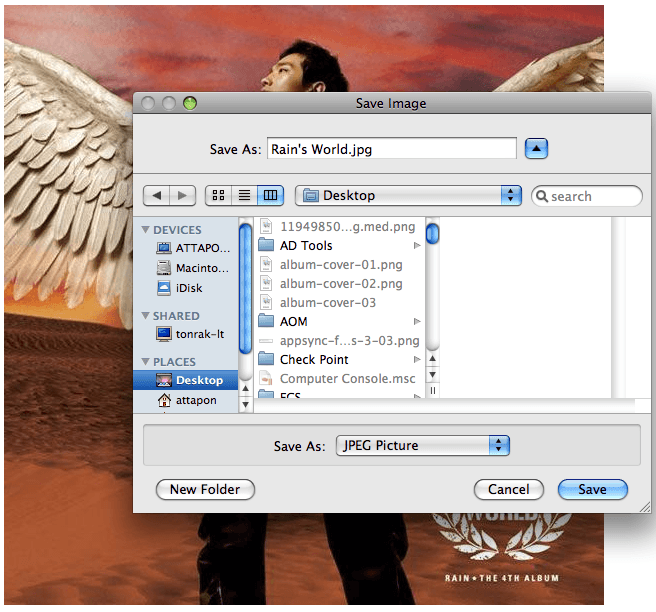656x612 pixels.
Task: Select the "AOM" folder name
Action: coord(293,321)
